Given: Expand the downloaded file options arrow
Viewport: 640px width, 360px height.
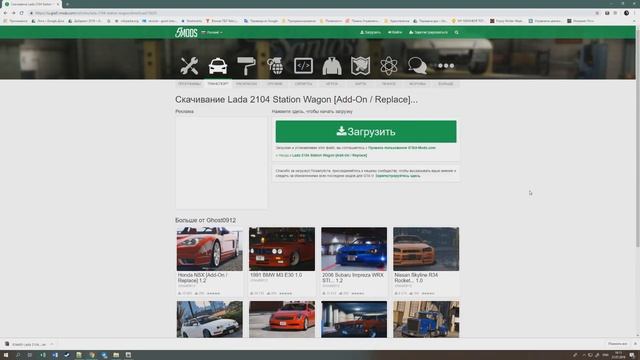Looking at the screenshot, I should [x=52, y=344].
